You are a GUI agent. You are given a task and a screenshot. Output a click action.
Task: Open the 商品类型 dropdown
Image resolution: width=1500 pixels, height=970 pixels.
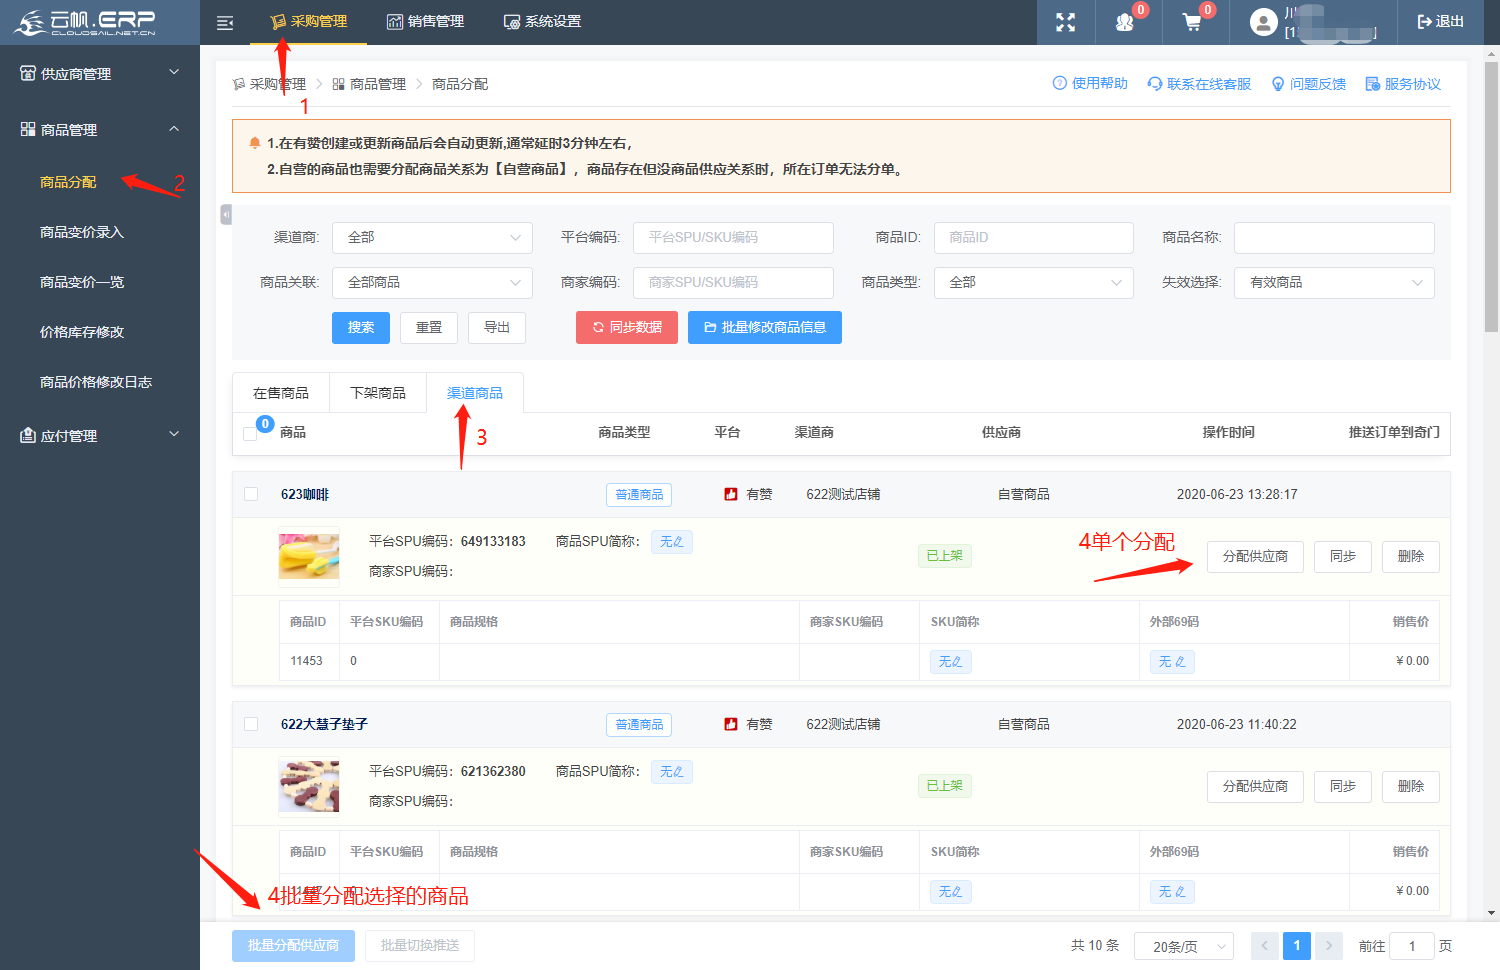point(1034,283)
